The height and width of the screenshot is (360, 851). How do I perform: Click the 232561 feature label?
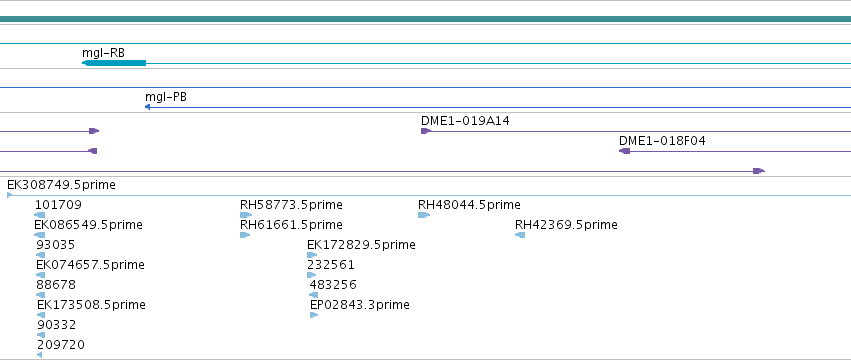coord(331,265)
